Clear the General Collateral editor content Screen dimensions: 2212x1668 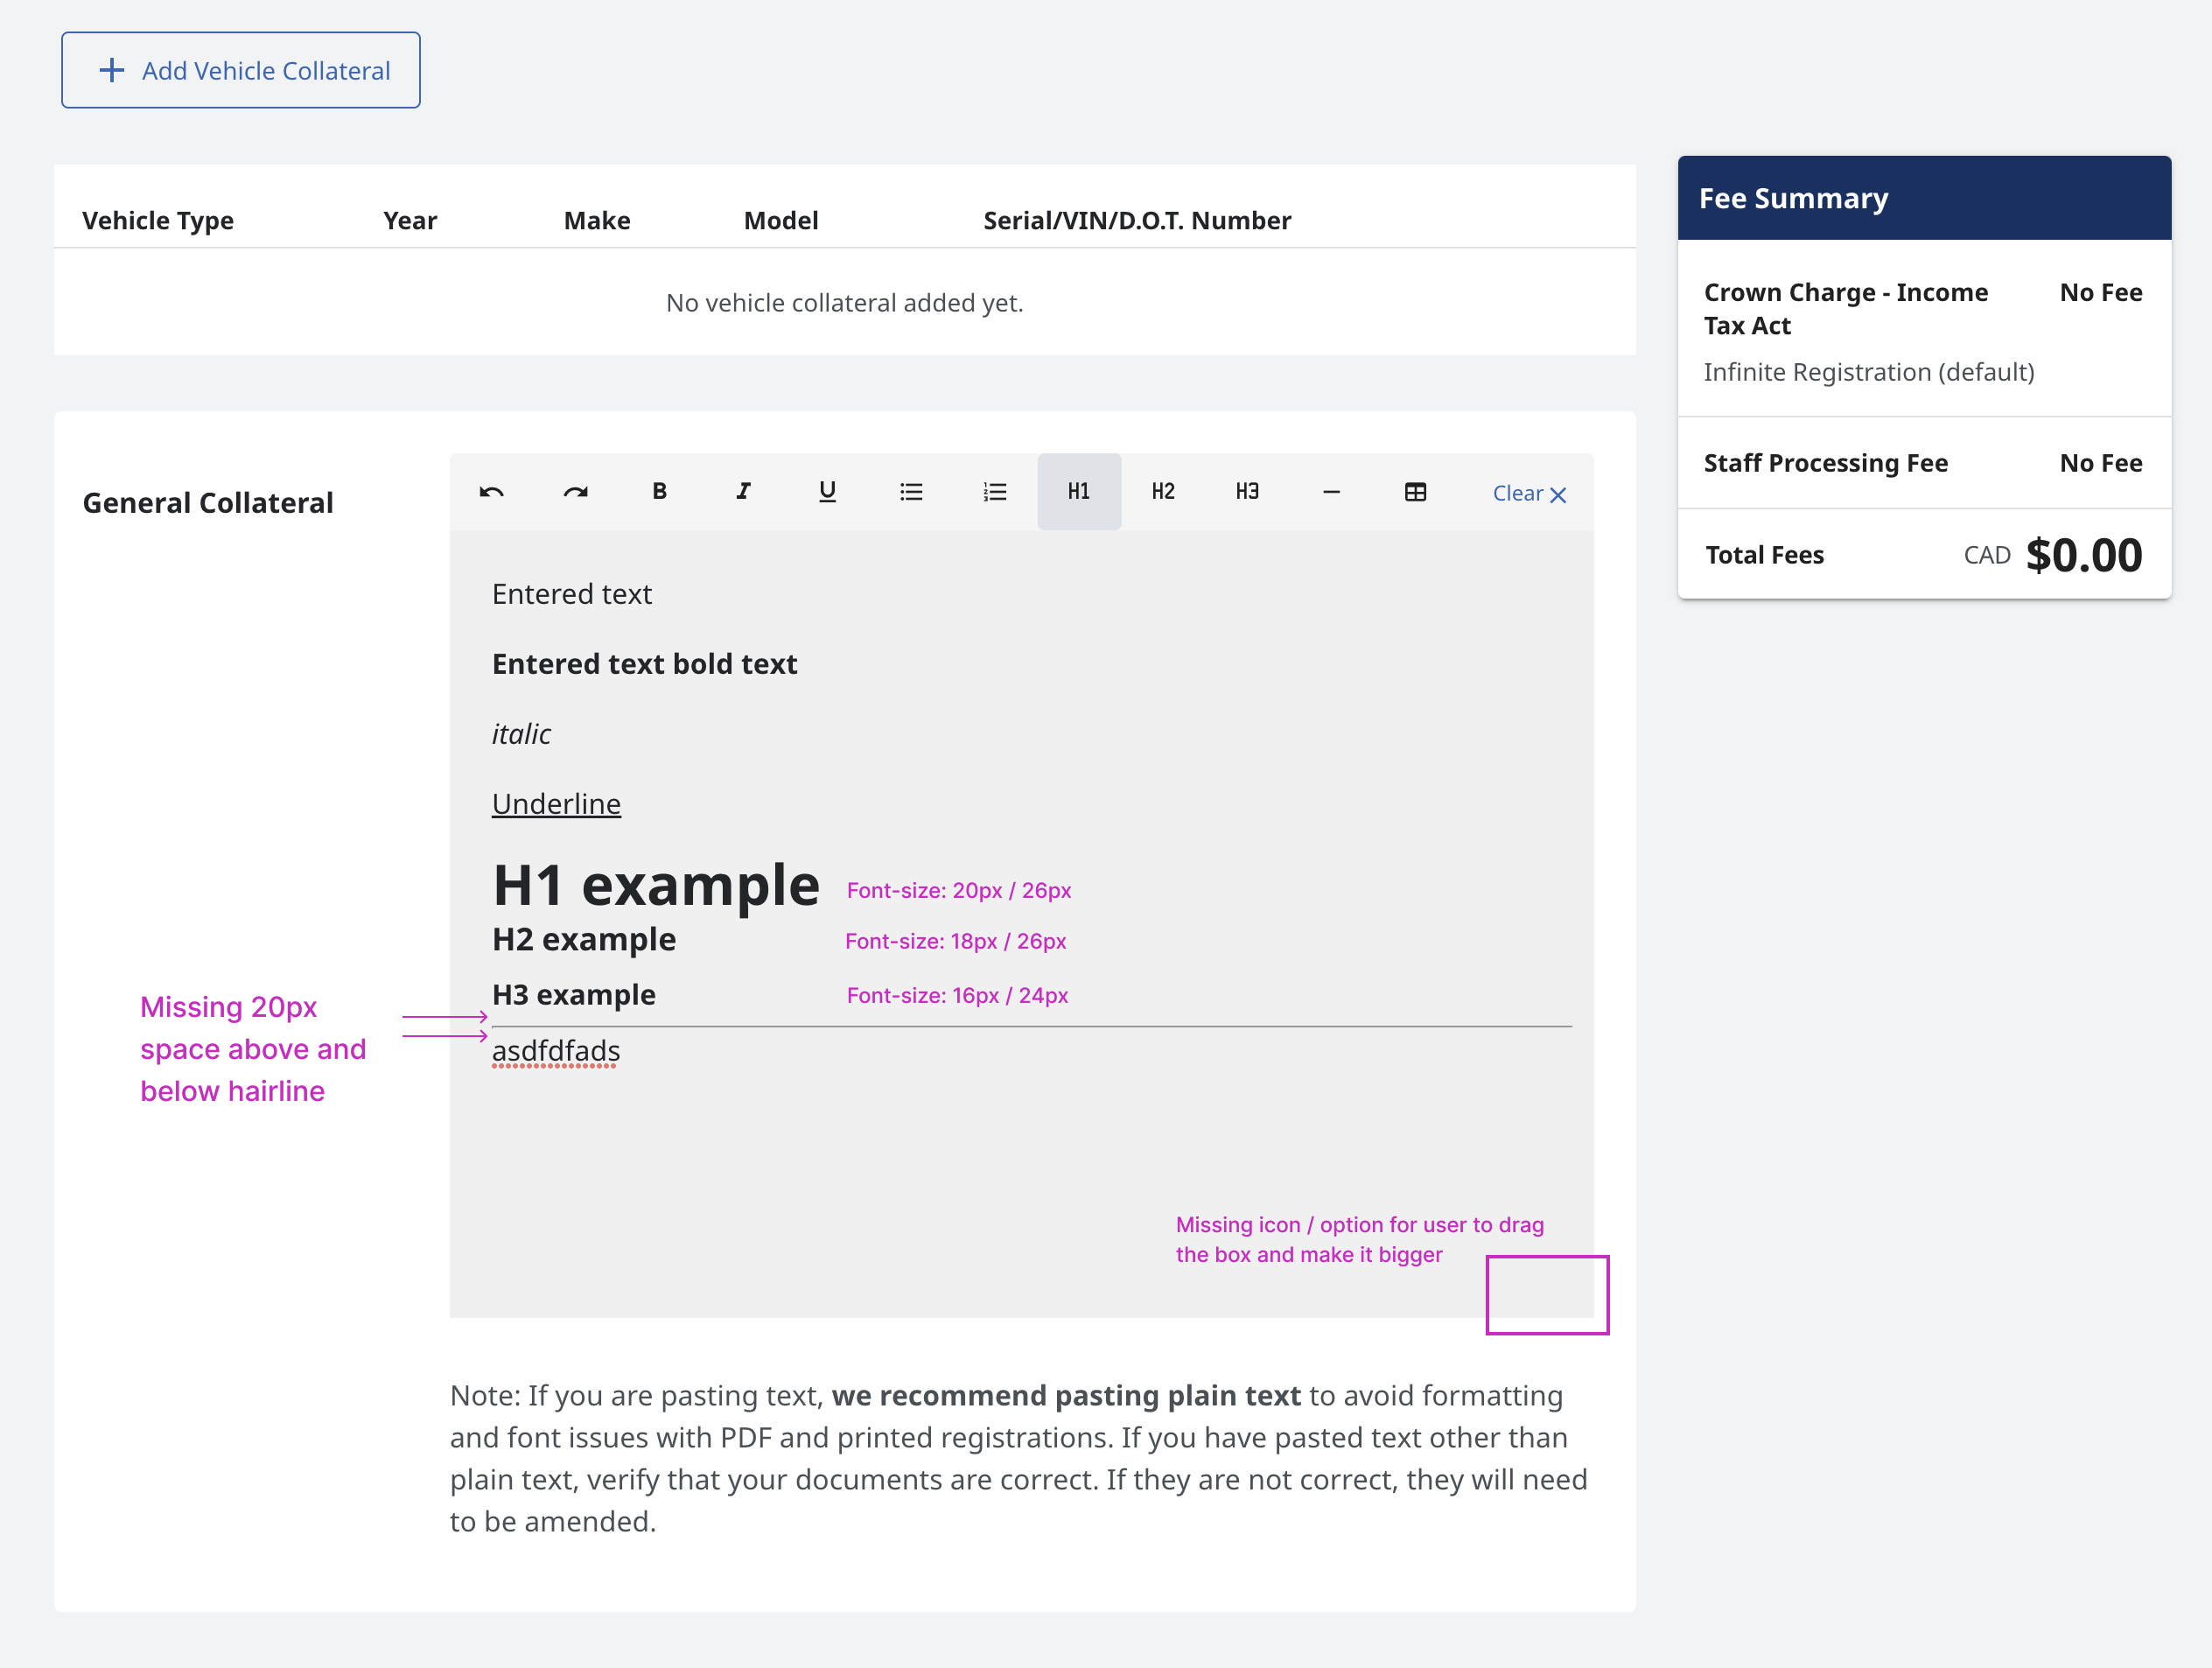[1529, 494]
